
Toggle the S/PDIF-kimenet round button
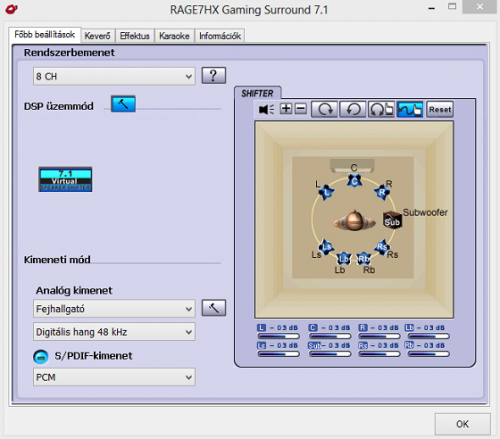click(41, 357)
